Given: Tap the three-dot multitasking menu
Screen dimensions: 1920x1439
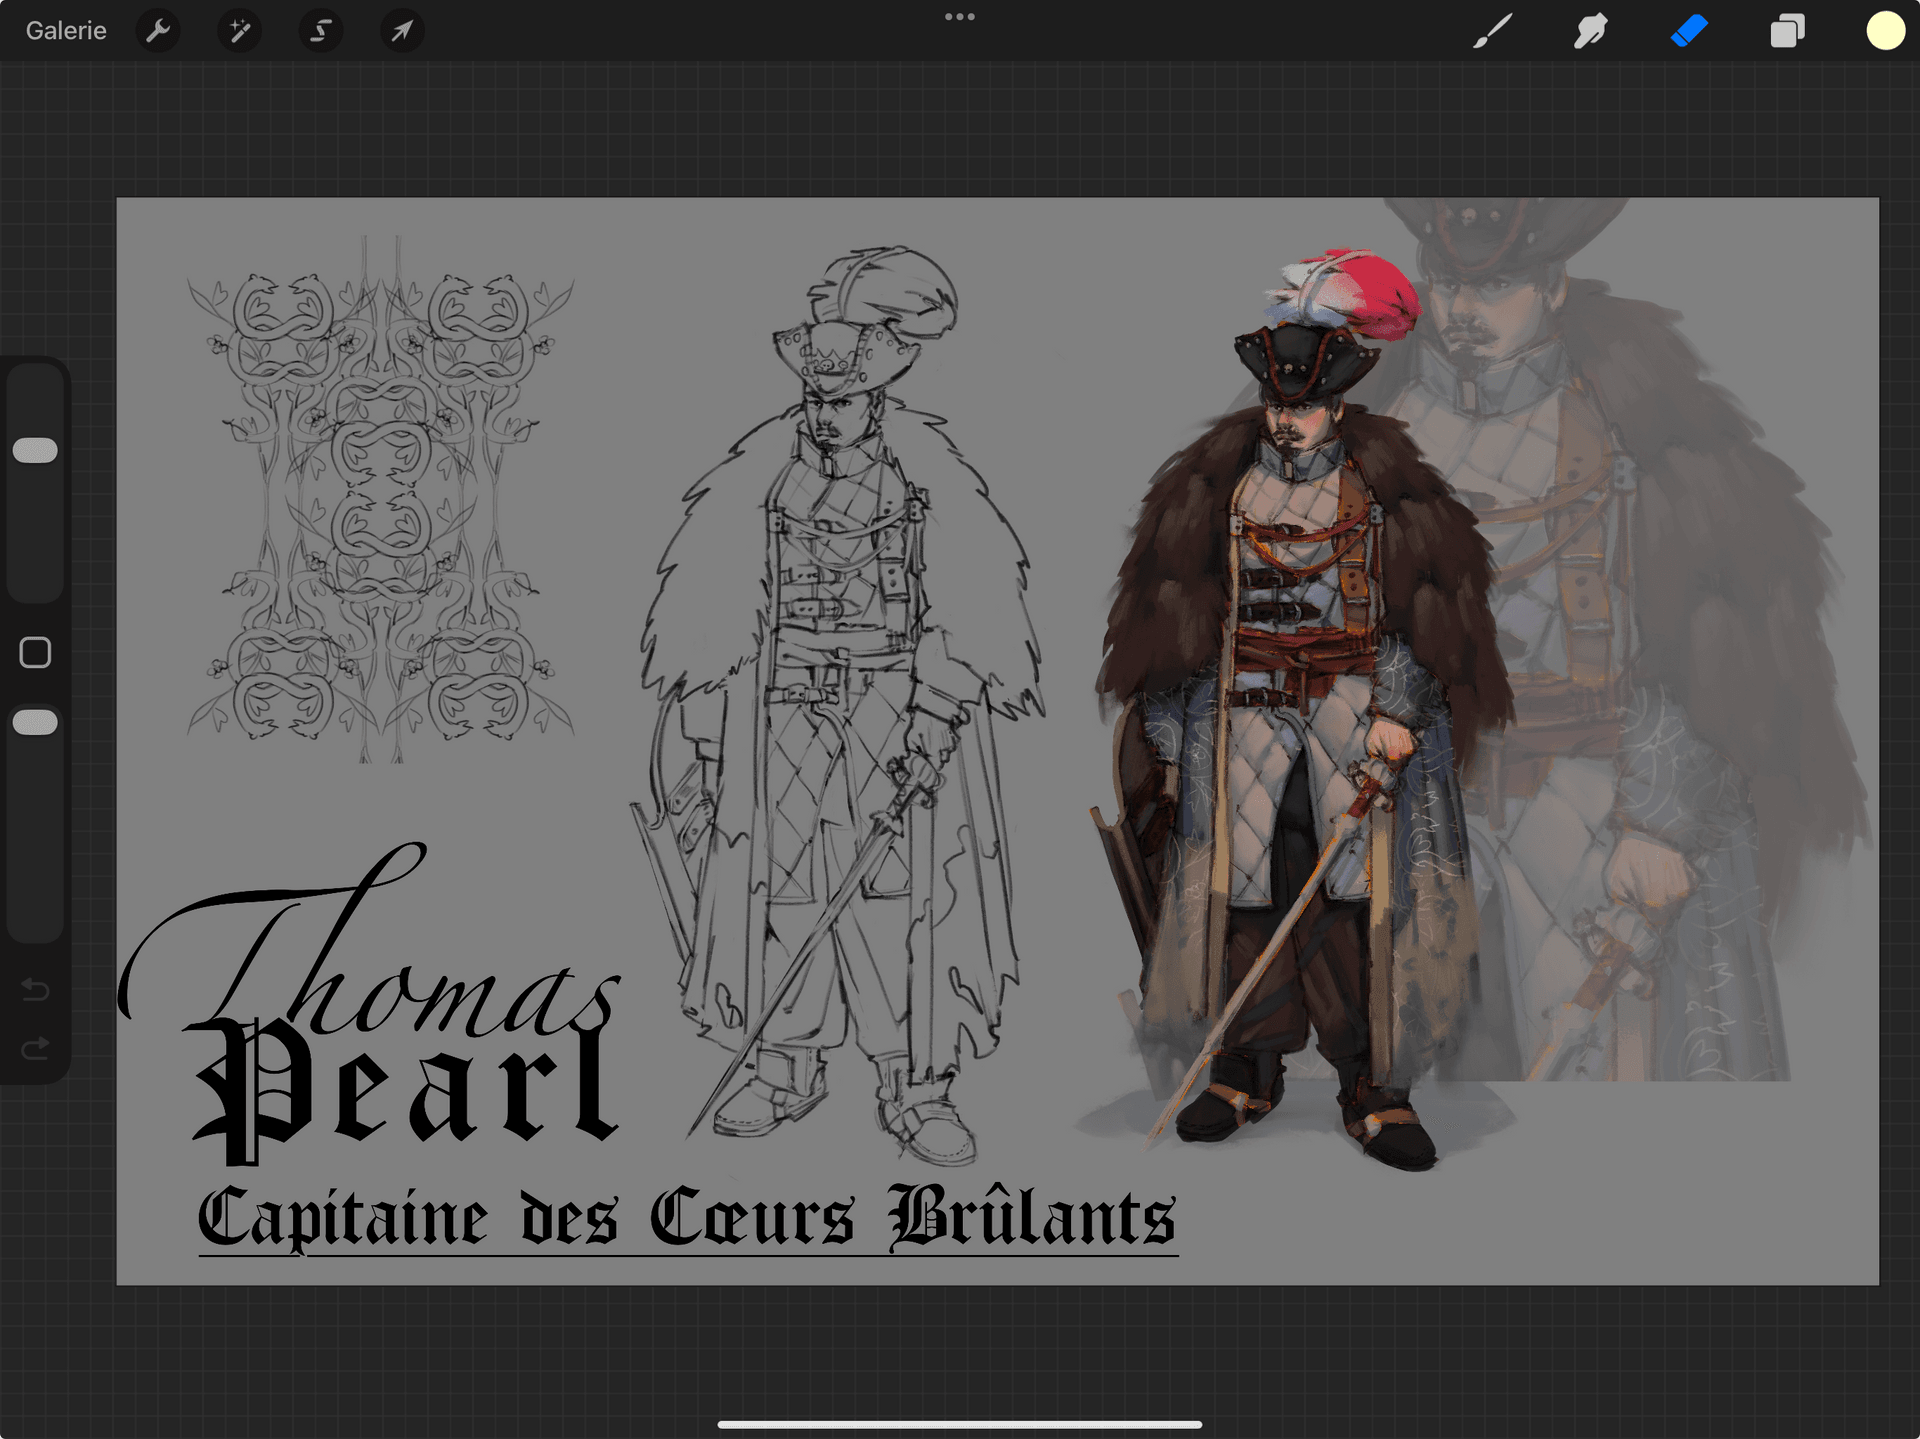Looking at the screenshot, I should coord(959,17).
